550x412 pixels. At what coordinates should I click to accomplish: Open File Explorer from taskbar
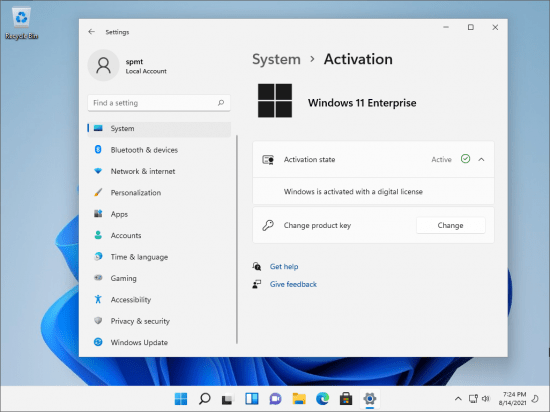[x=299, y=399]
